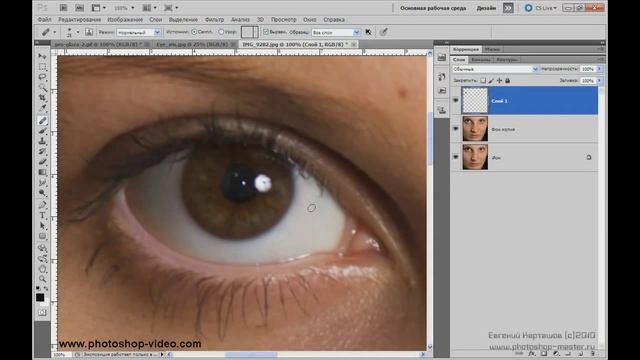Select the Path Selection tool

(42, 226)
